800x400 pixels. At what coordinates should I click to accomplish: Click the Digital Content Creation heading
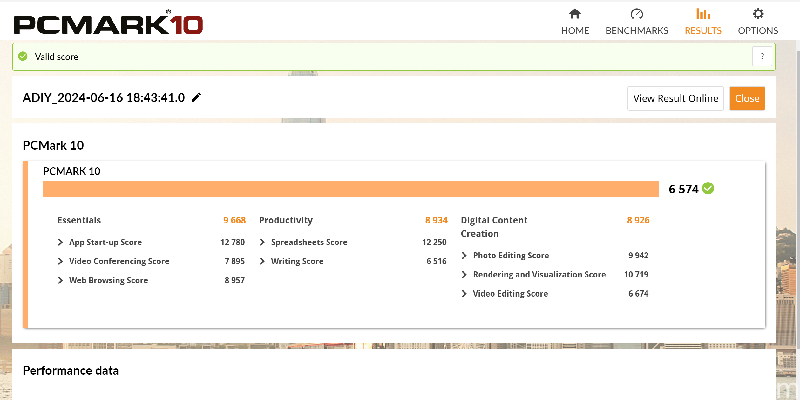[494, 227]
